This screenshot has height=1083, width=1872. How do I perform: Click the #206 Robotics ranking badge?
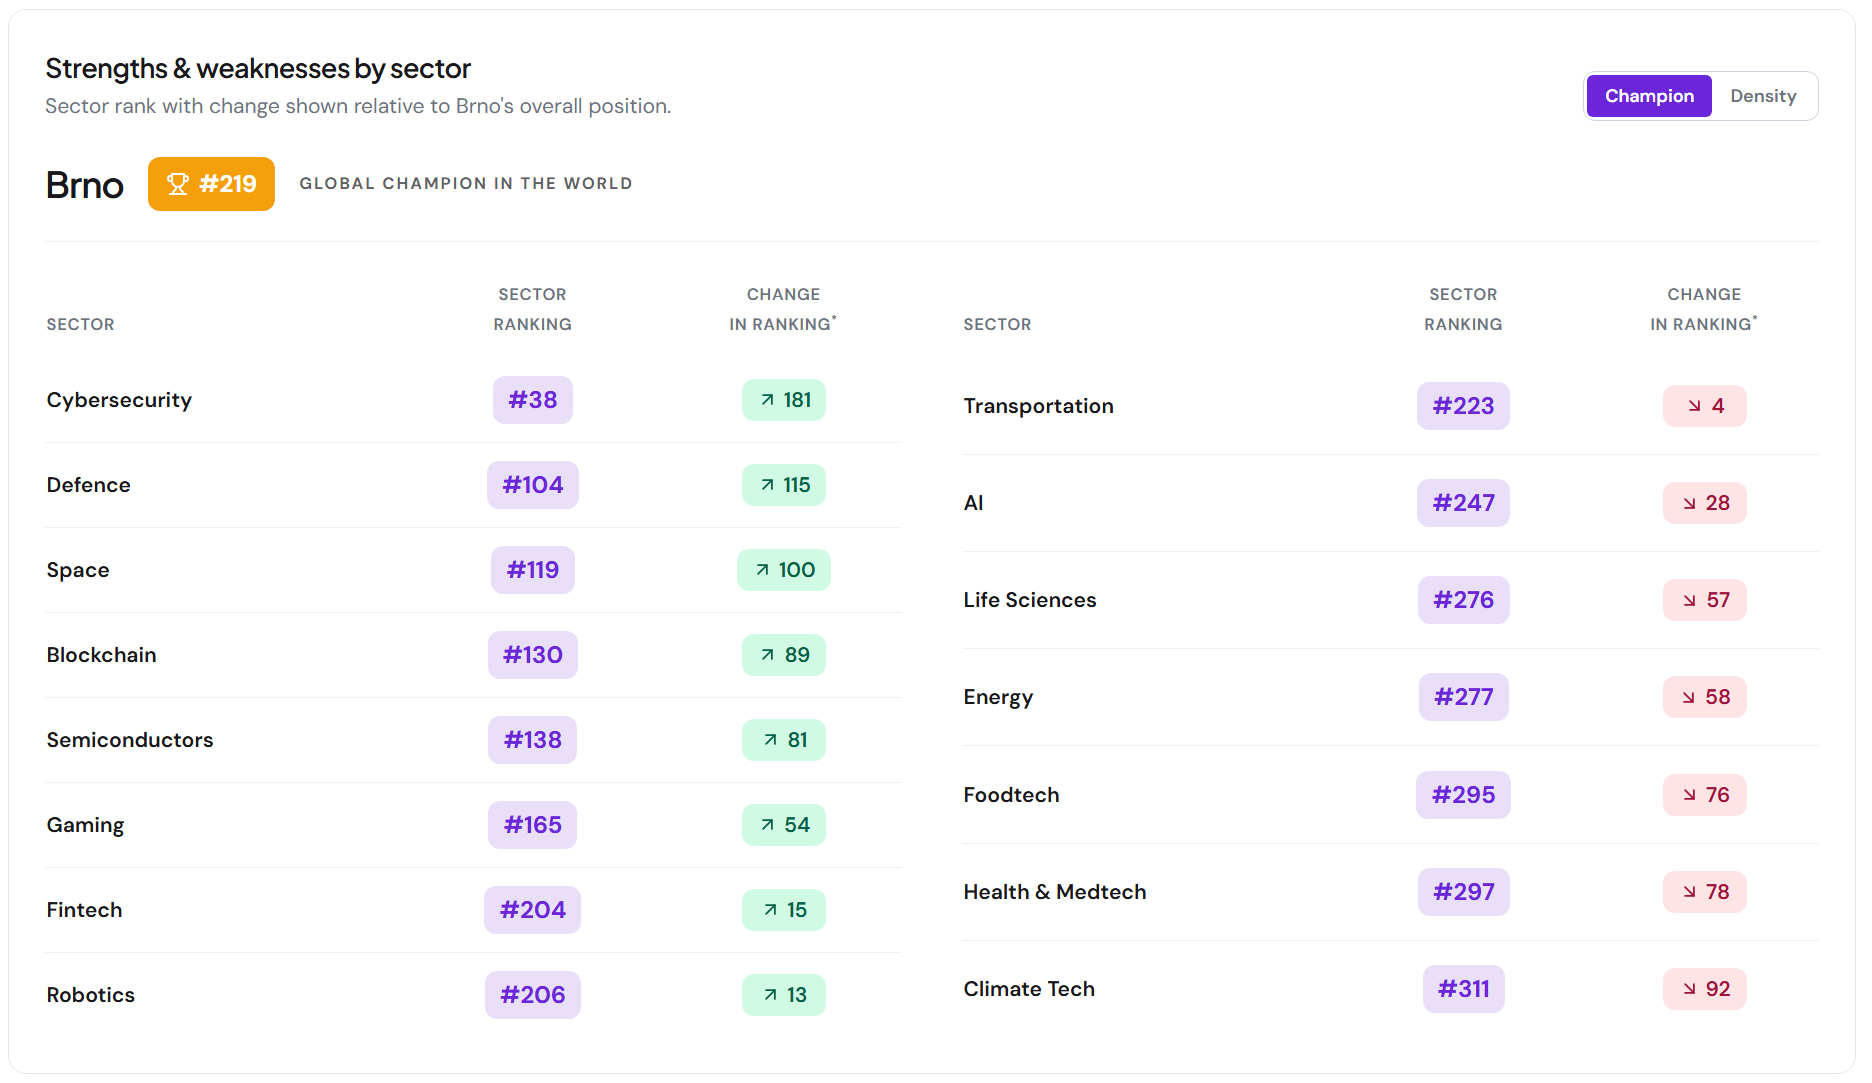click(533, 995)
